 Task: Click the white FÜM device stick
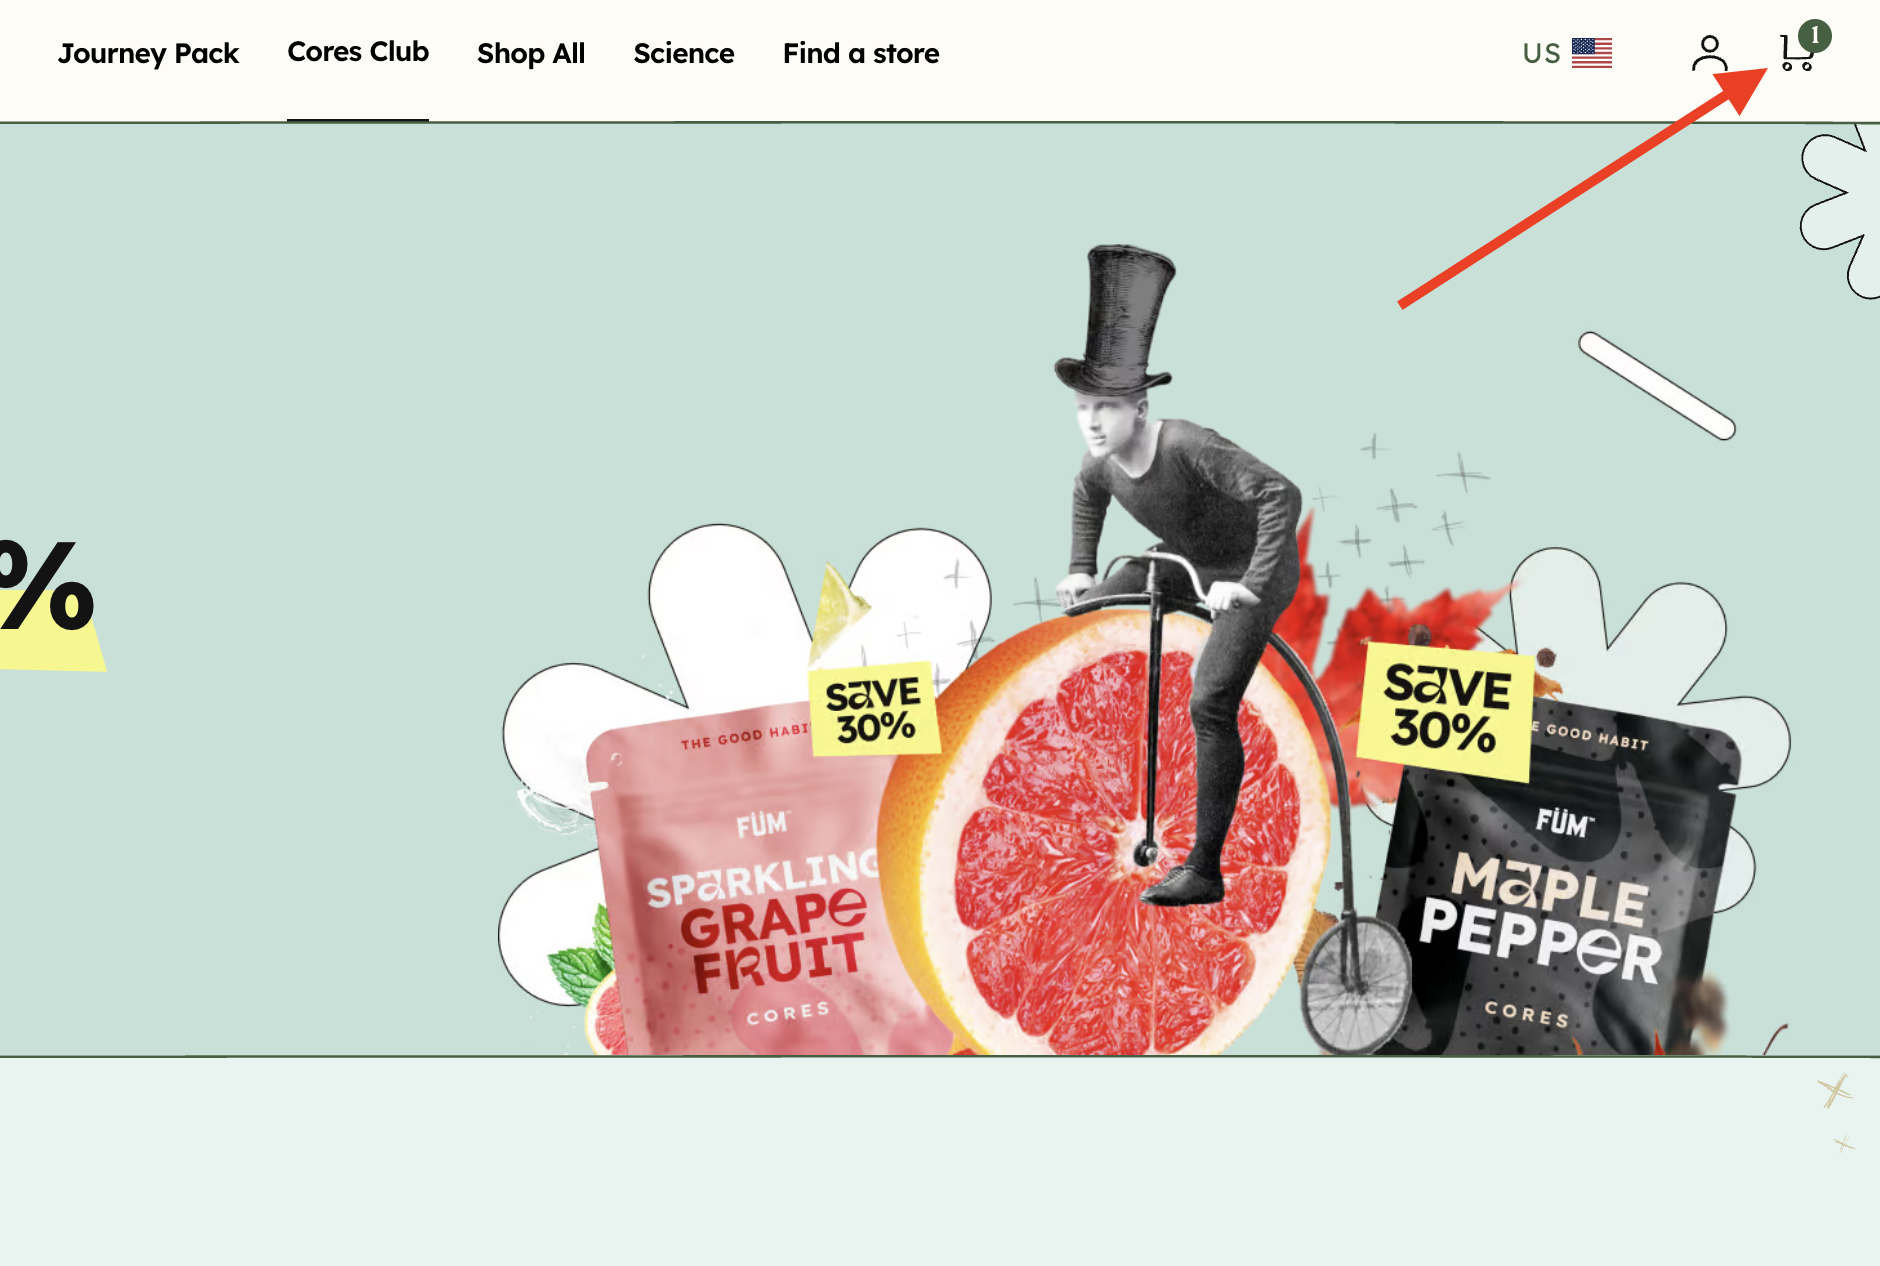coord(1657,385)
